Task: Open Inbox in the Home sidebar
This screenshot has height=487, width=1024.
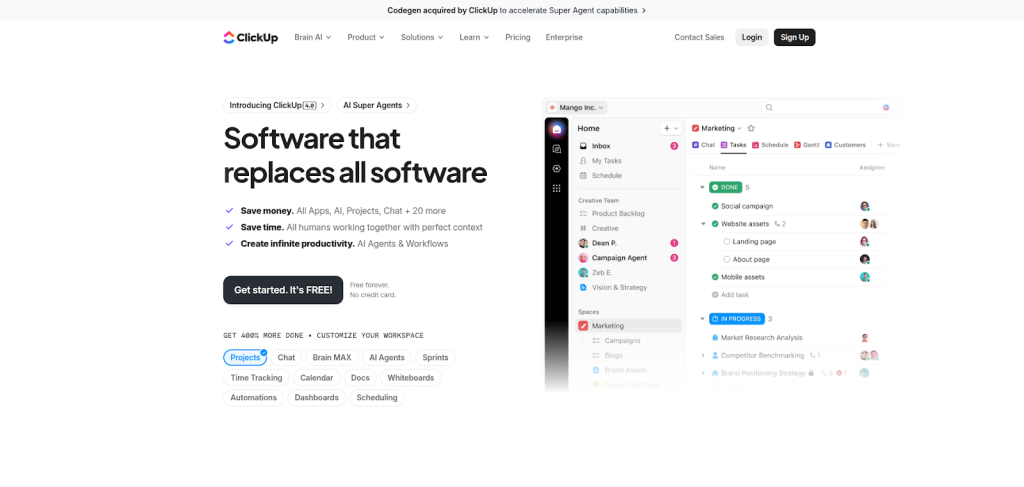Action: pyautogui.click(x=601, y=146)
